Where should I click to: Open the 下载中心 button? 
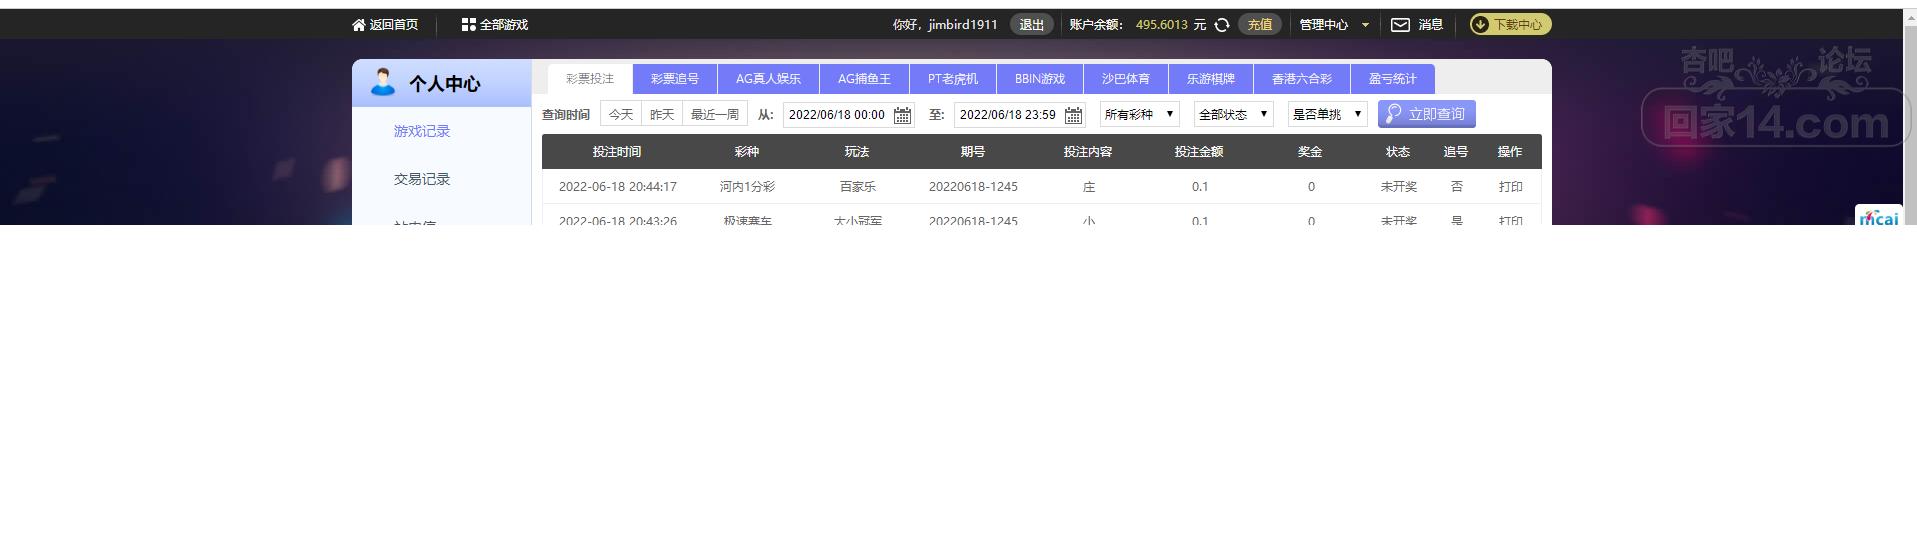point(1510,25)
